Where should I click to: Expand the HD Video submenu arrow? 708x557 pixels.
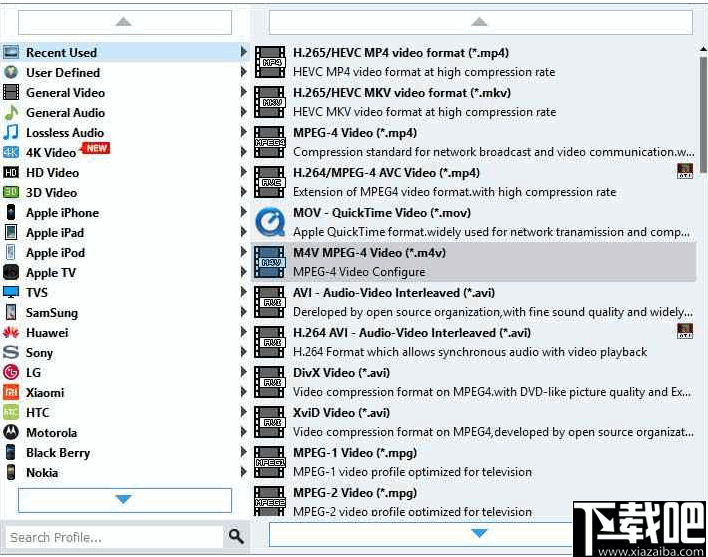pos(244,172)
